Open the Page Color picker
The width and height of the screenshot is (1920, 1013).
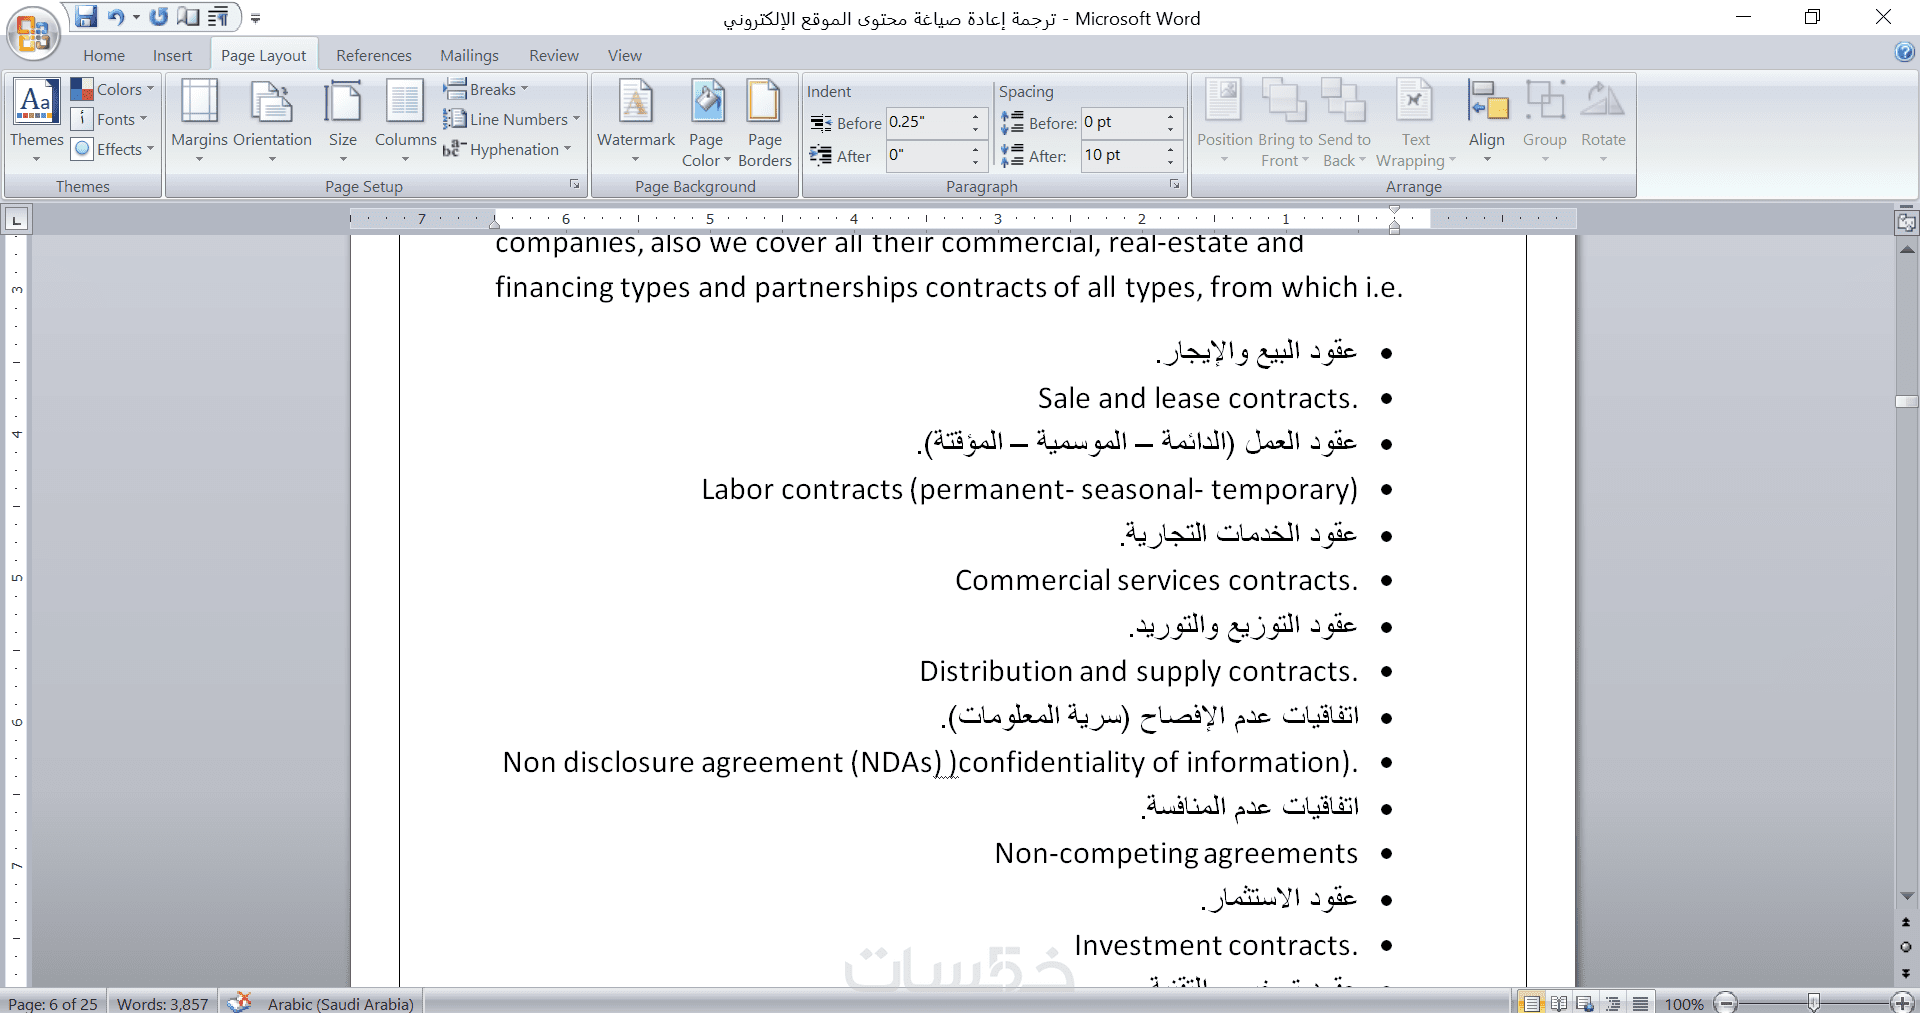[x=706, y=122]
